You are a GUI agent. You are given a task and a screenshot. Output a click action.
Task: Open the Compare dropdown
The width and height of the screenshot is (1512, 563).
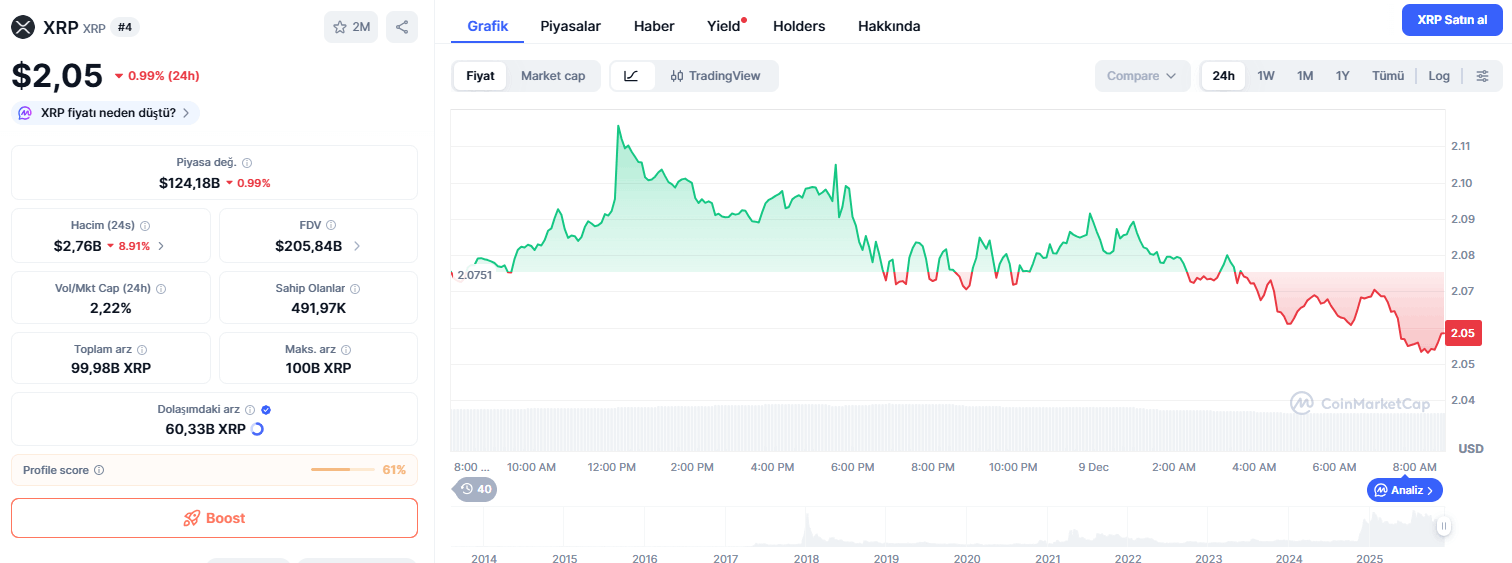pos(1142,76)
